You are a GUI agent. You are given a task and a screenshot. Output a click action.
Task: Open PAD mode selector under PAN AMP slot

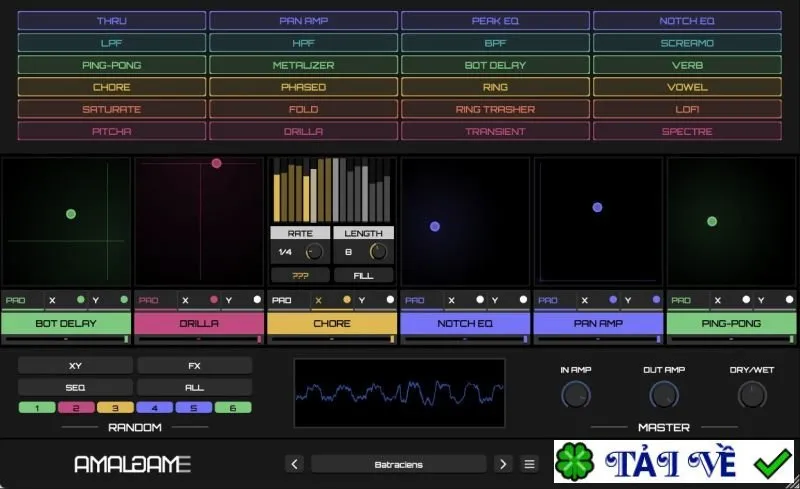click(548, 300)
